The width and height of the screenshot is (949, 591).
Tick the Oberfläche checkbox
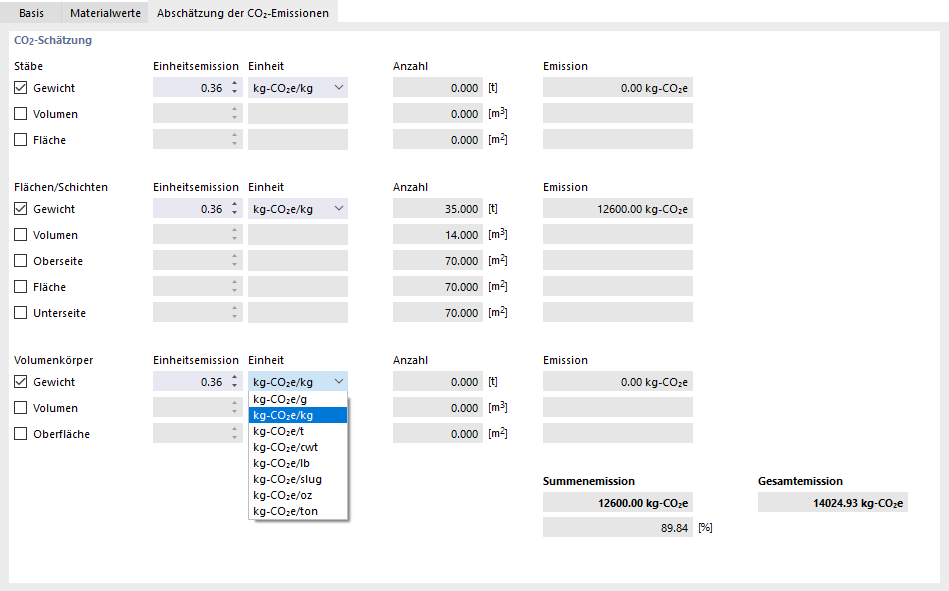[21, 434]
